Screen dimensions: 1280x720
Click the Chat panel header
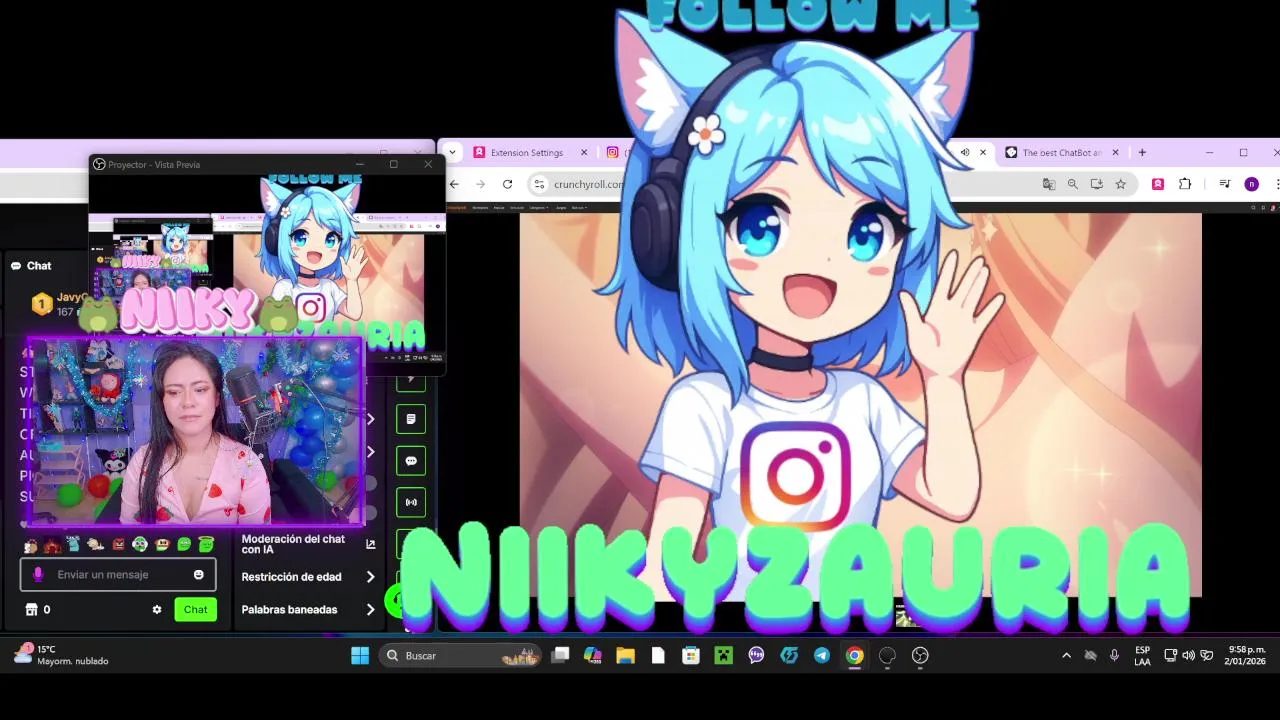(x=31, y=265)
